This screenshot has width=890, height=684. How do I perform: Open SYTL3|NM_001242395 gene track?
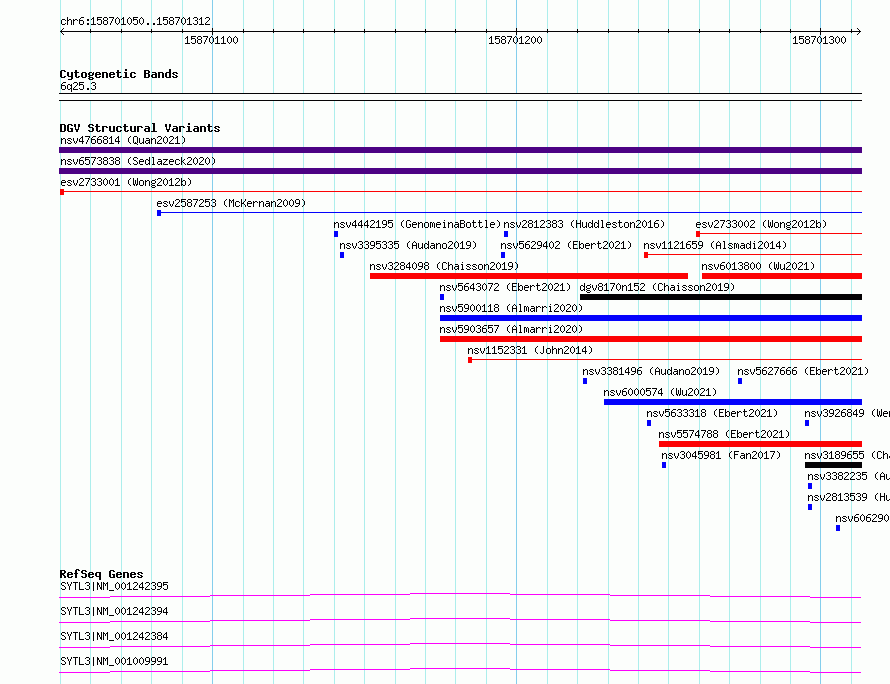pyautogui.click(x=460, y=595)
